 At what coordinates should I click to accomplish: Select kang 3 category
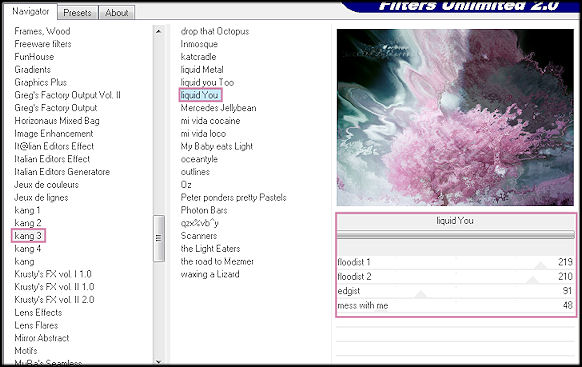28,236
